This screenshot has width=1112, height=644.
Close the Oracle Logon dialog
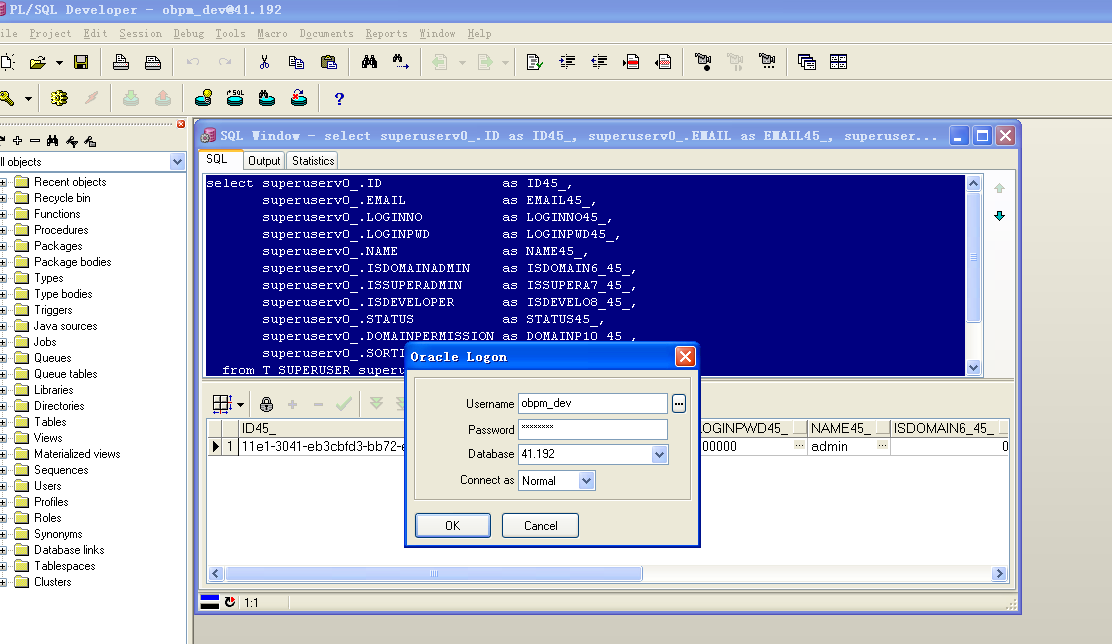(x=685, y=357)
